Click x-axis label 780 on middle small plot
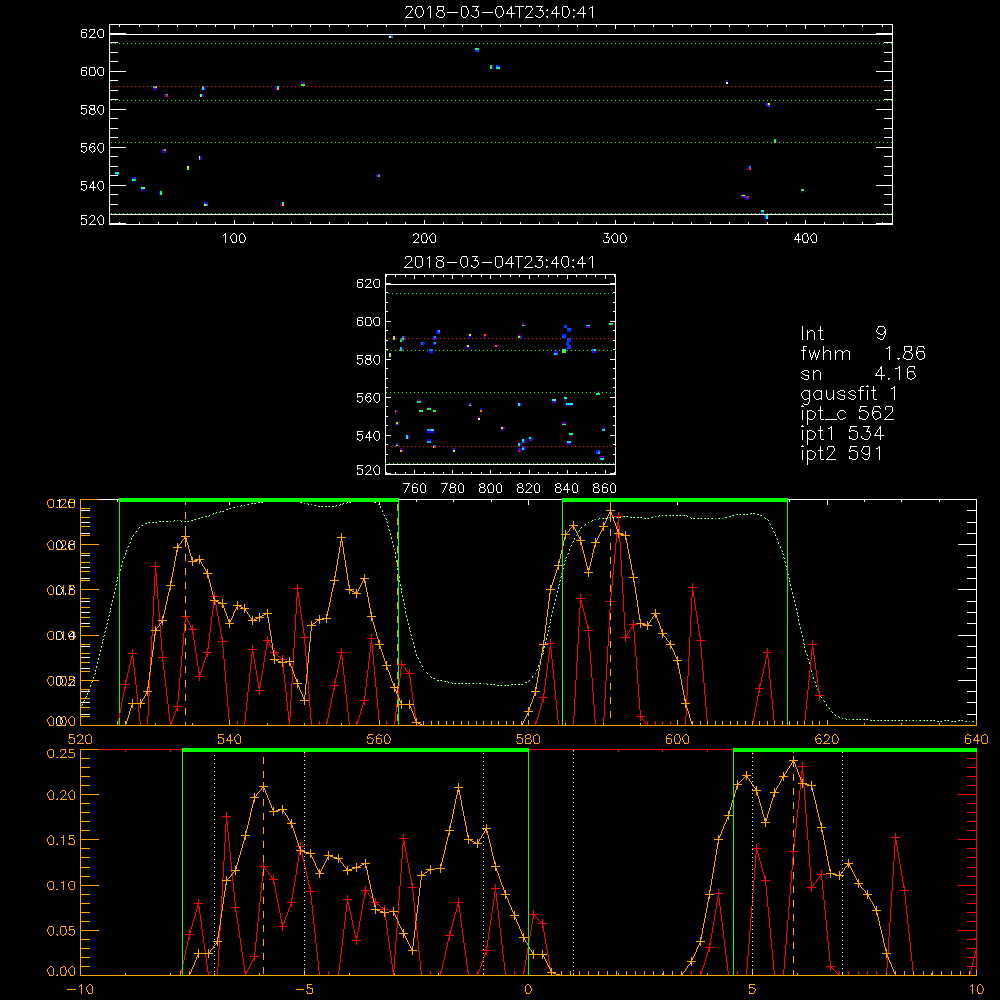Viewport: 1000px width, 1000px height. point(453,489)
